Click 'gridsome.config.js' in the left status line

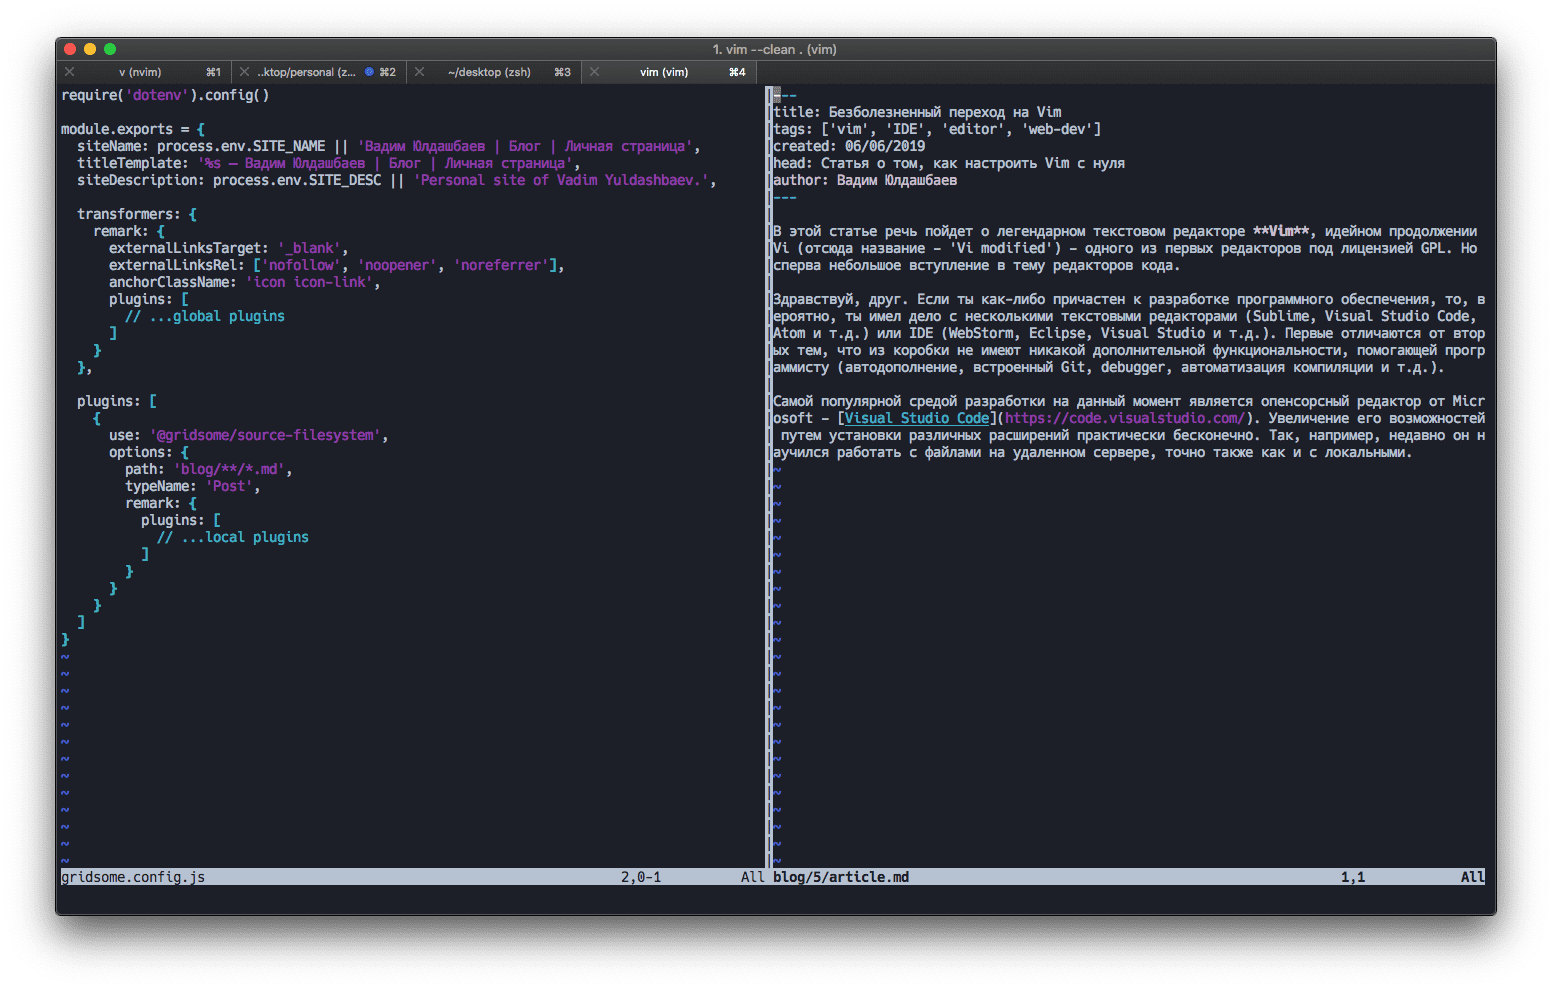tap(133, 877)
